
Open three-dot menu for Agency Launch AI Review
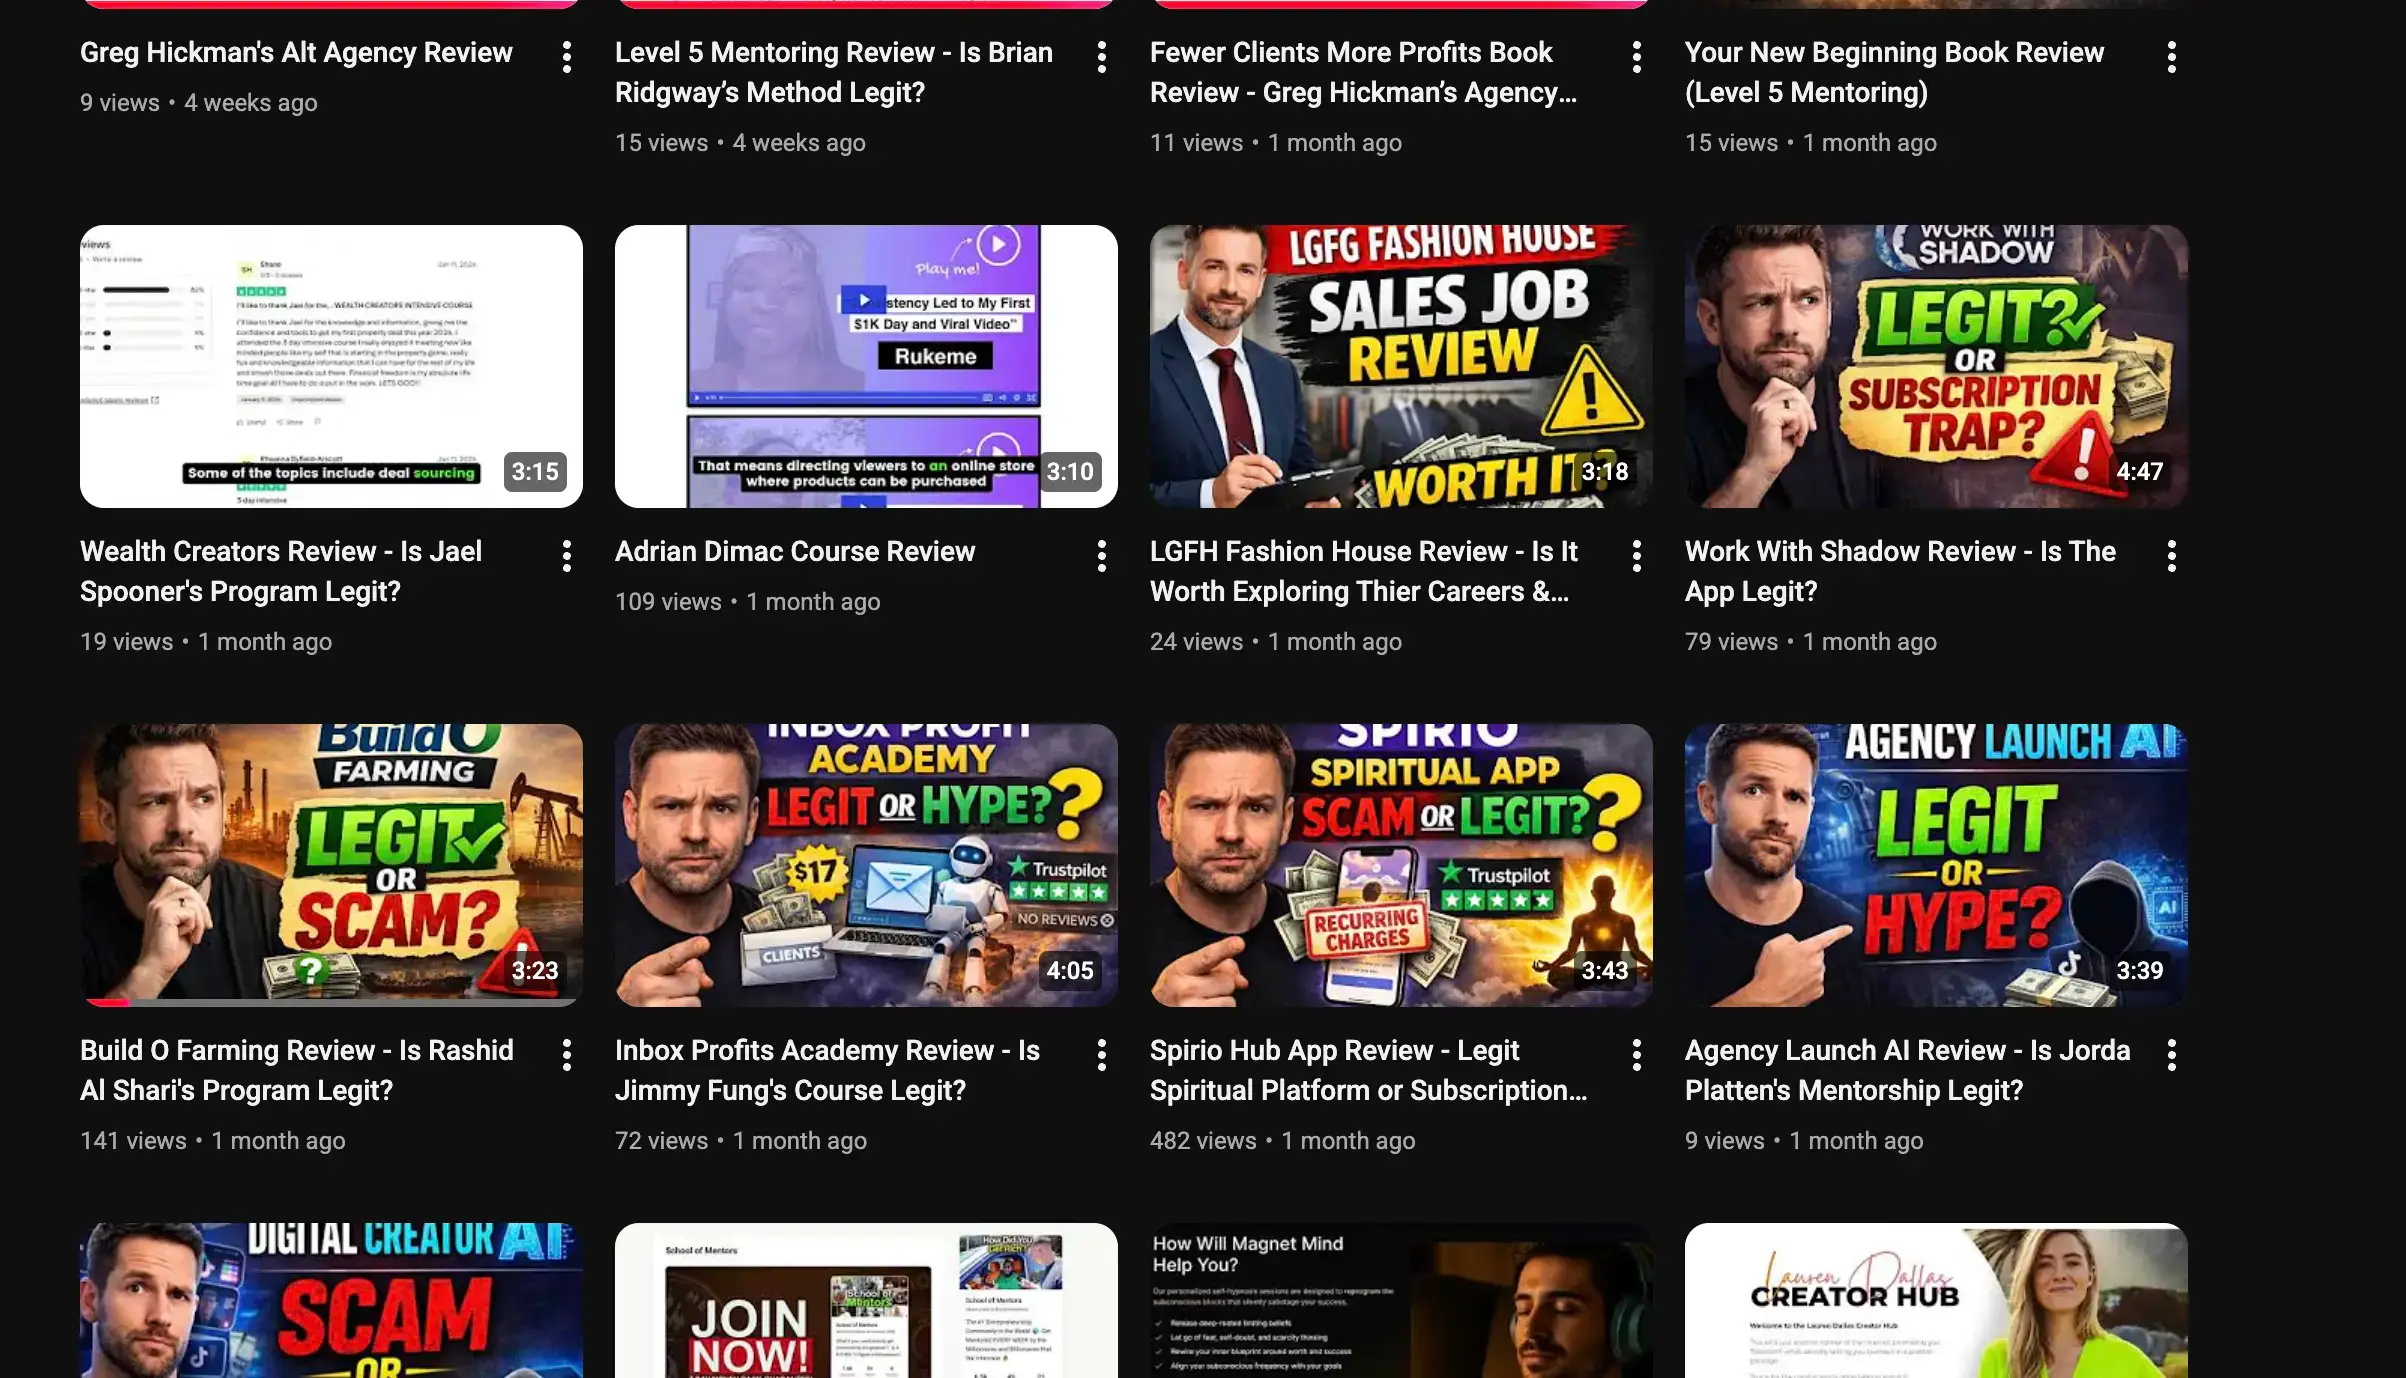tap(2172, 1055)
